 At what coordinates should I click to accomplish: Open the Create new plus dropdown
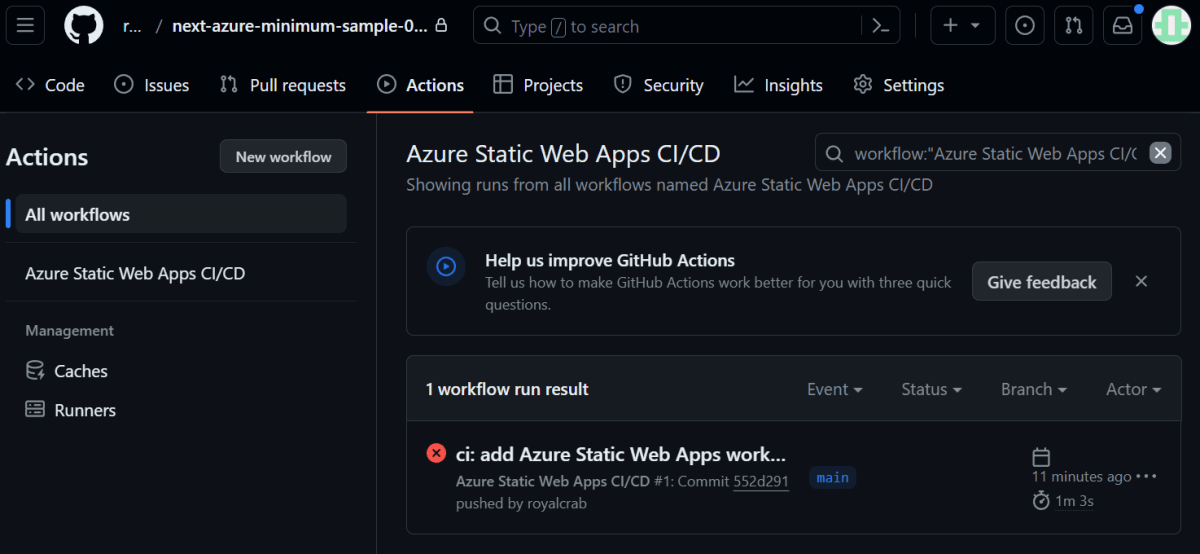(x=962, y=26)
